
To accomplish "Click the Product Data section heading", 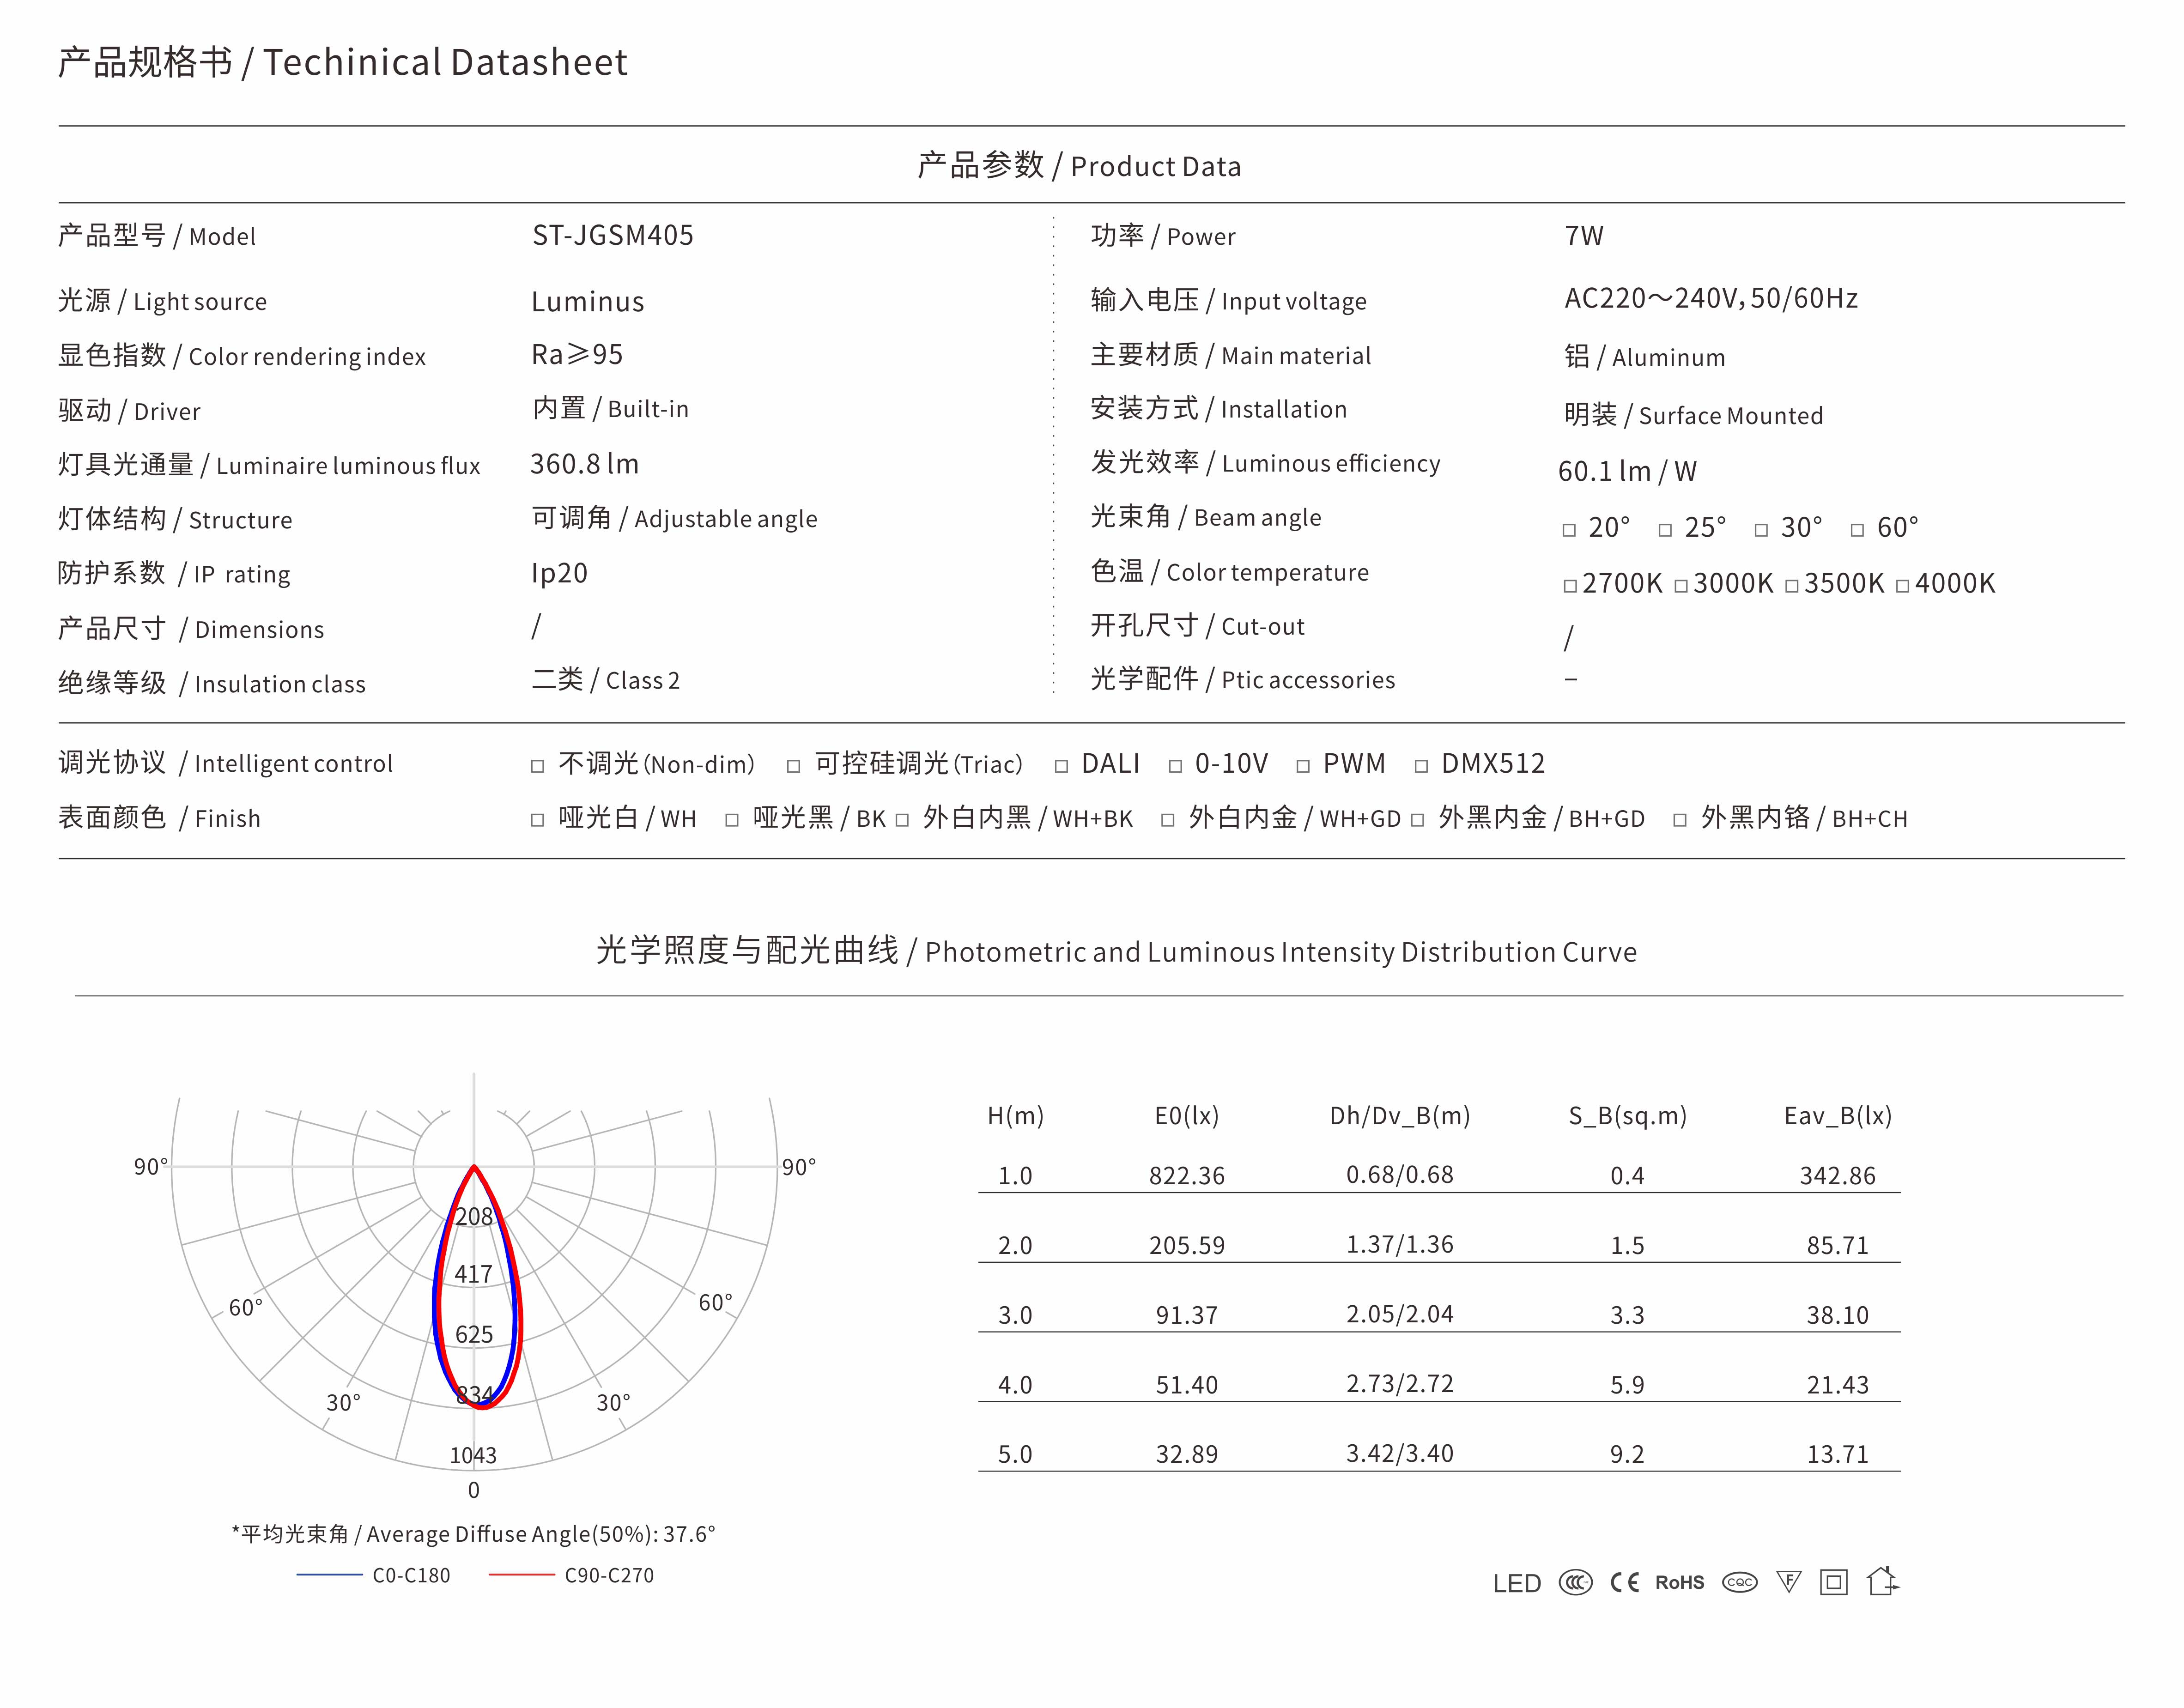I will (1079, 166).
